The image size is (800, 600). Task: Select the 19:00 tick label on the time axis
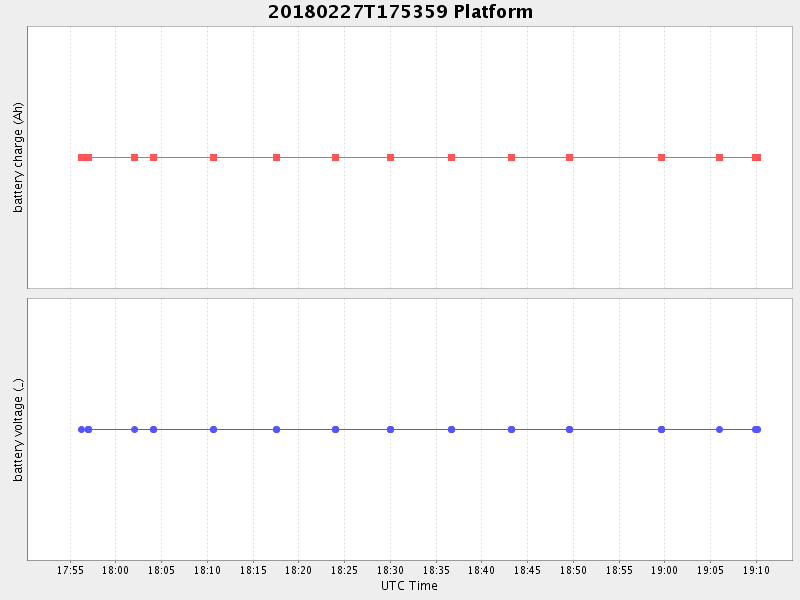664,570
